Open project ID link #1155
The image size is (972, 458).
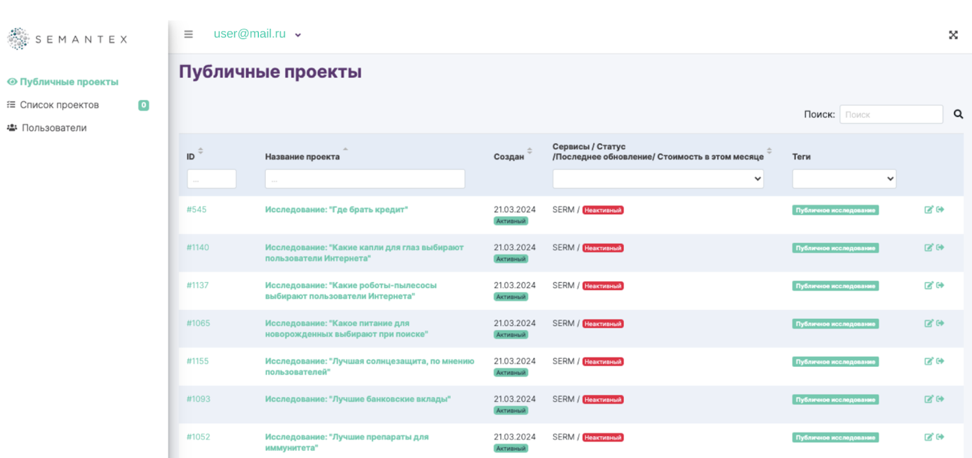pos(198,361)
